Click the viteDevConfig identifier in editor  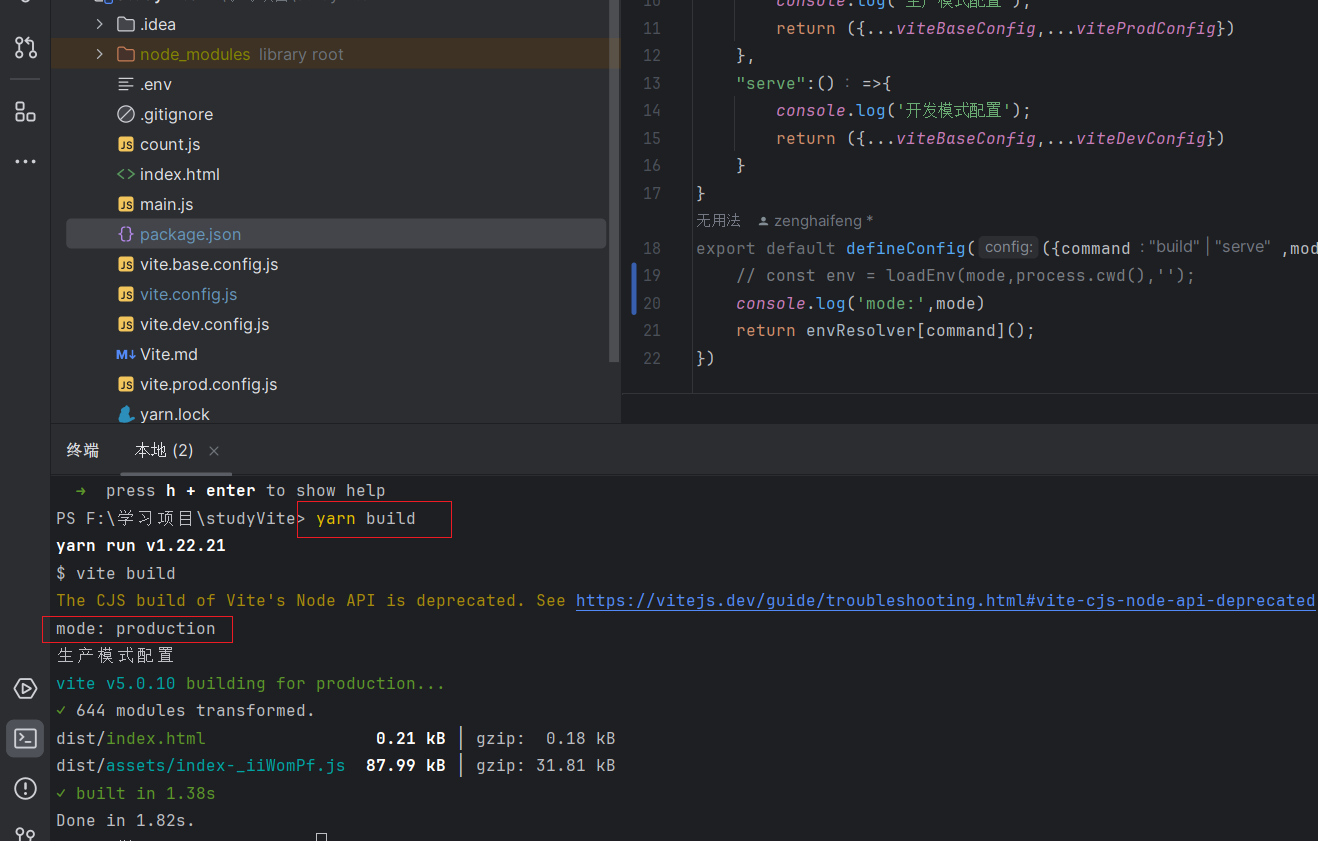[x=1141, y=138]
